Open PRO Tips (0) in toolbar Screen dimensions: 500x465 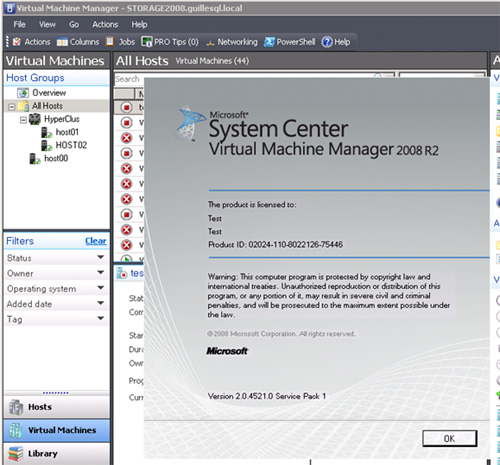[170, 42]
